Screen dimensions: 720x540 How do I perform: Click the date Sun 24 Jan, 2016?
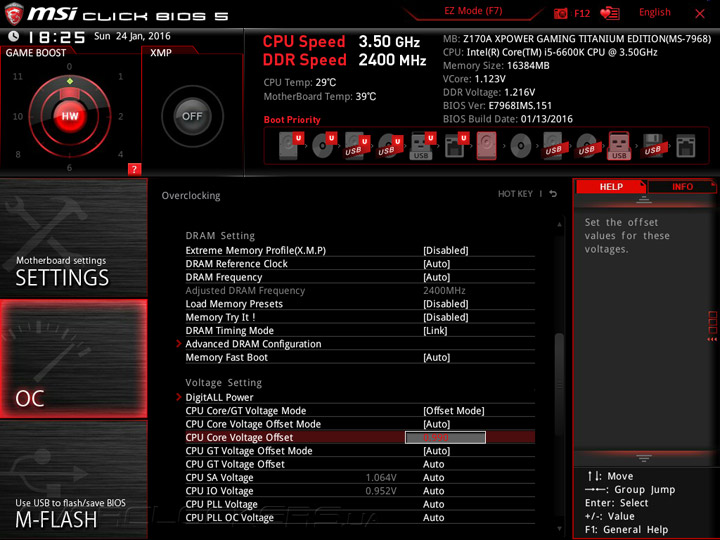(x=132, y=36)
